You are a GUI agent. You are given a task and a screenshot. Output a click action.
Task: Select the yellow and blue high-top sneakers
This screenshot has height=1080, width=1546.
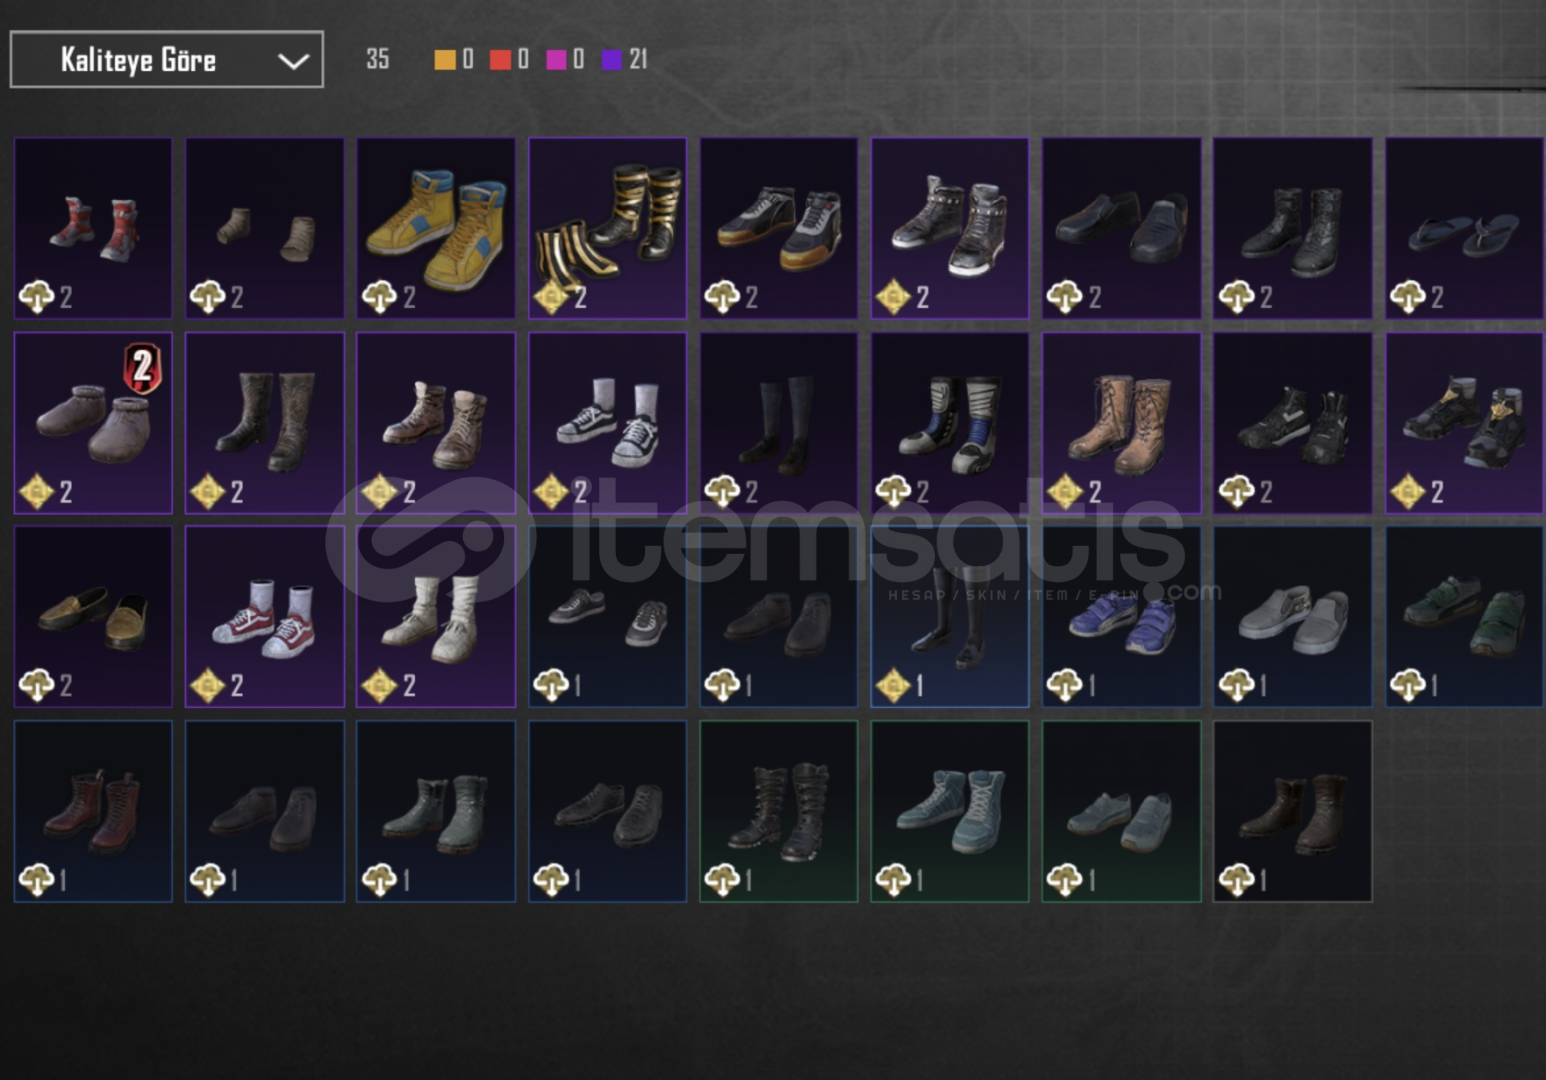click(436, 228)
